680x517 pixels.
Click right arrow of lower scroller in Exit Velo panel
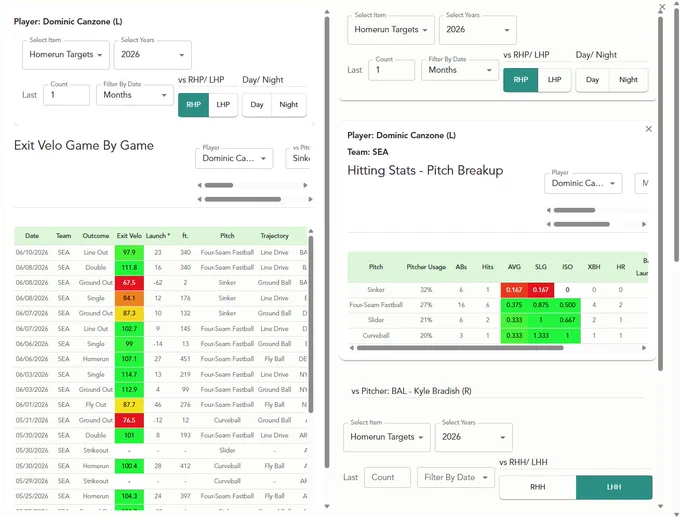pyautogui.click(x=311, y=200)
